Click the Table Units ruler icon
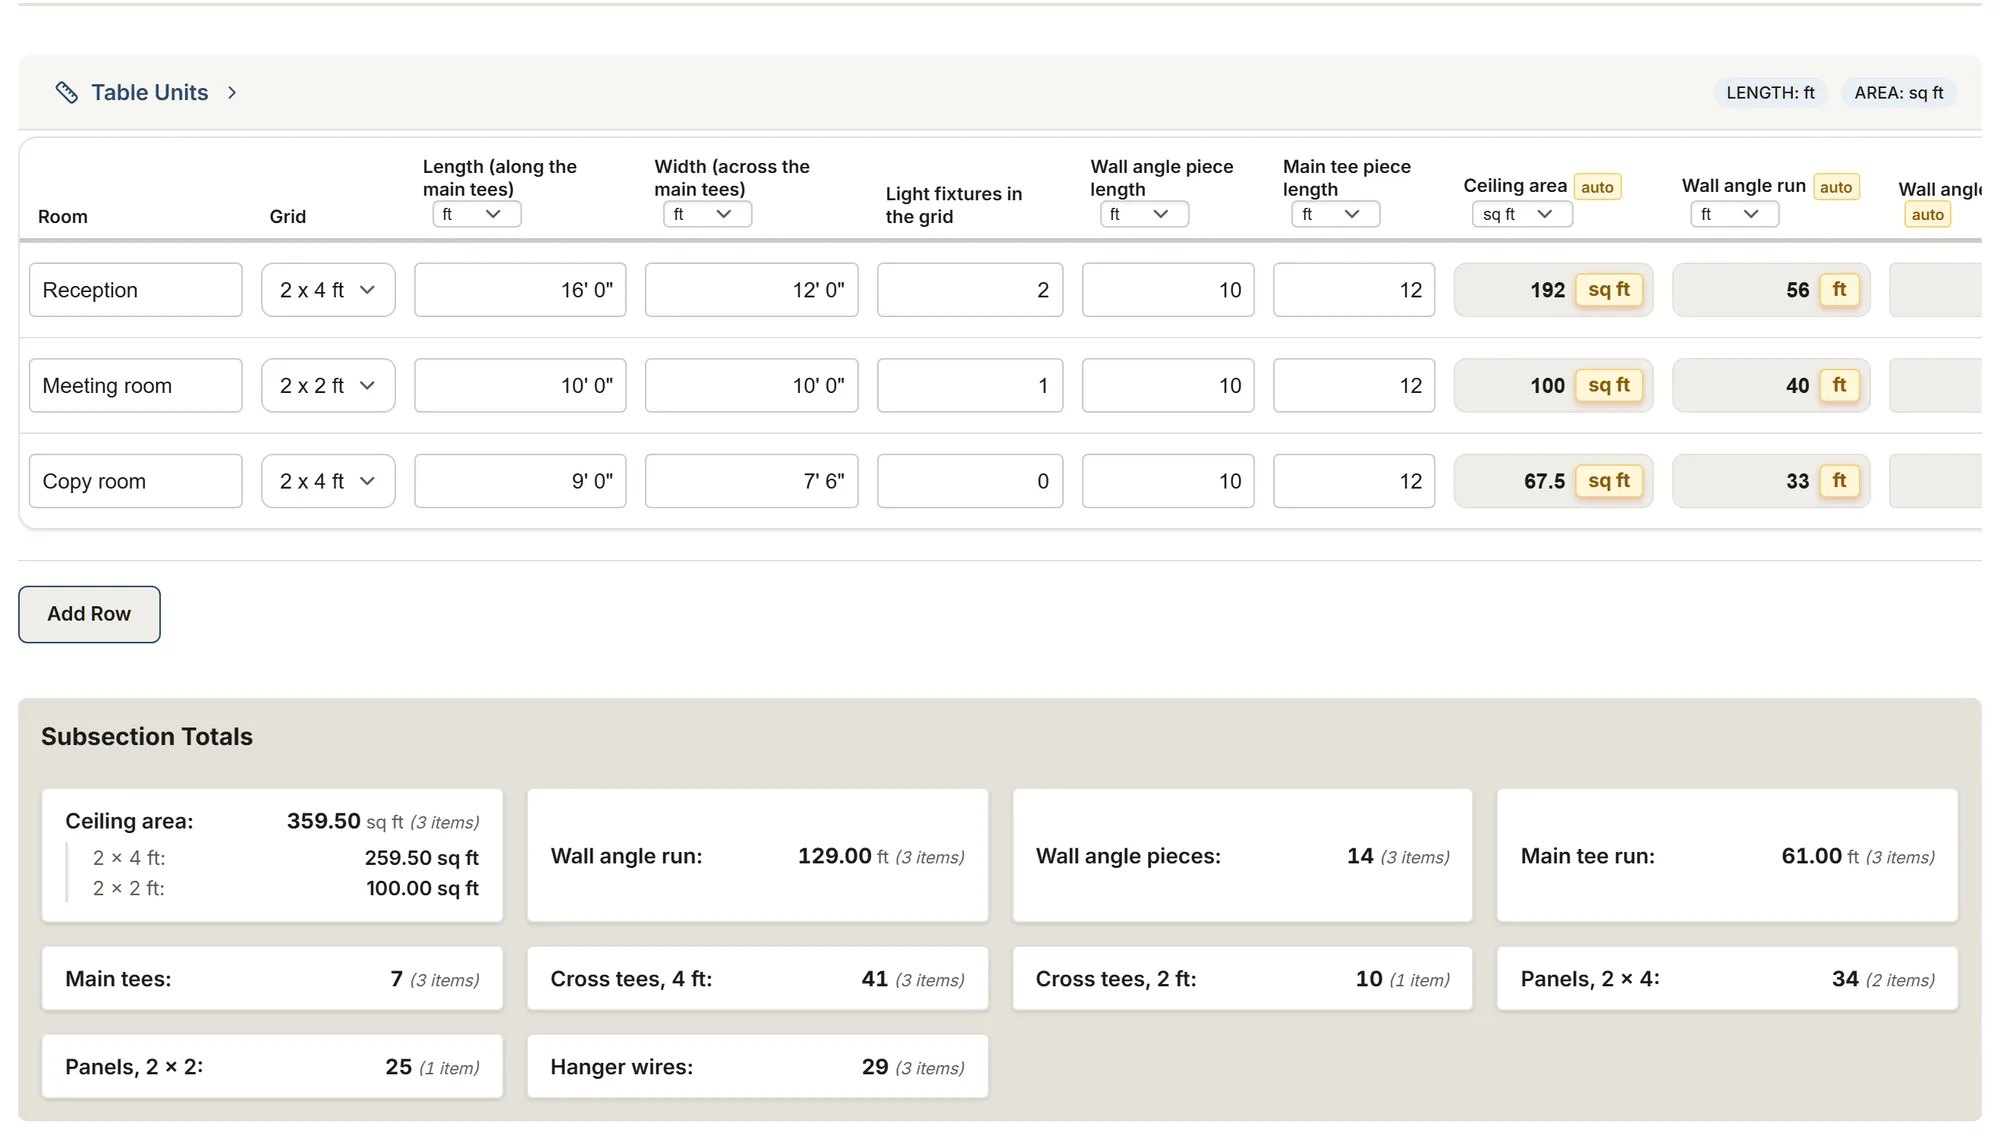The width and height of the screenshot is (2000, 1138). point(67,92)
